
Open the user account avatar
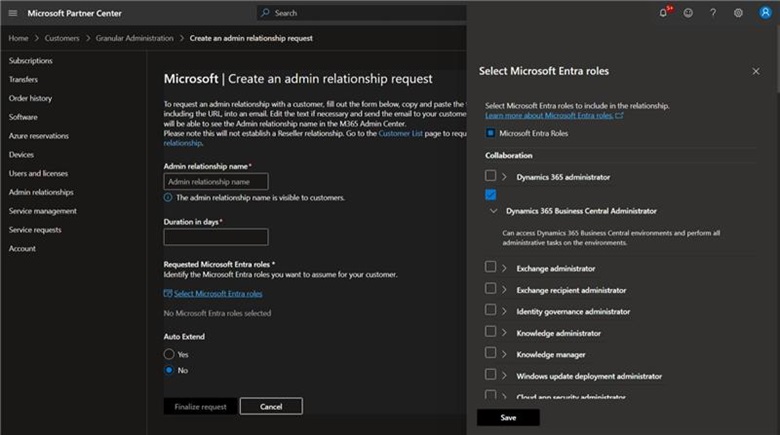click(765, 12)
